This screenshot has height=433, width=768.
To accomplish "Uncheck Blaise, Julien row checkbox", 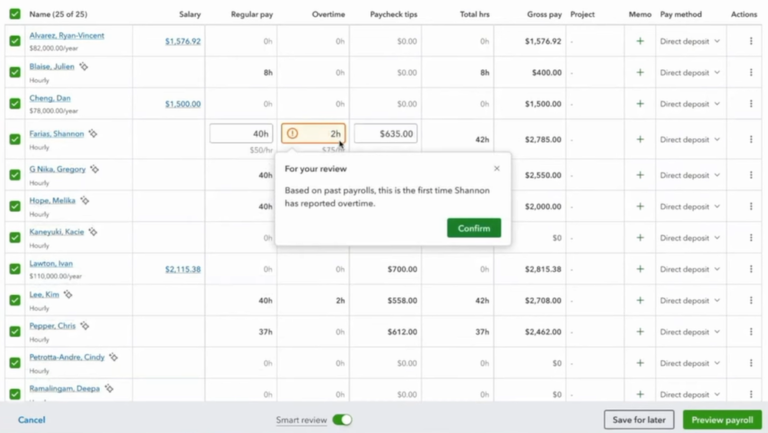I will point(15,72).
